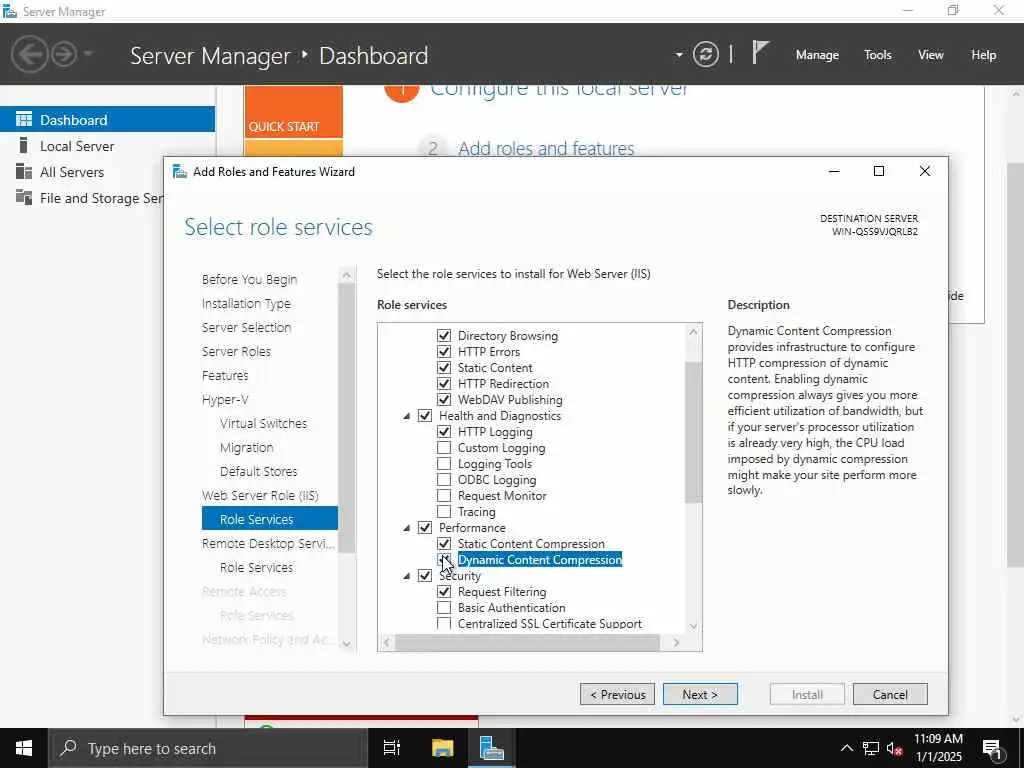
Task: Click the search magnifier in taskbar
Action: tap(68, 748)
